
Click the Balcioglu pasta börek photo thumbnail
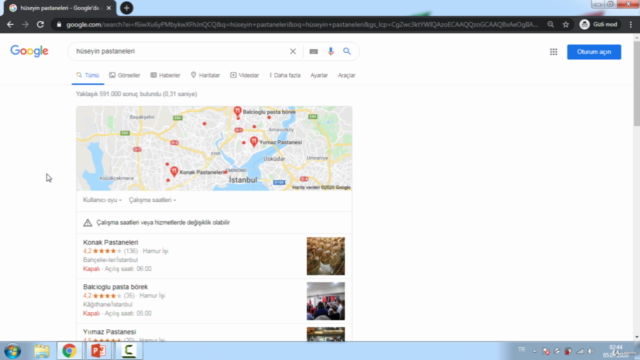pyautogui.click(x=326, y=301)
